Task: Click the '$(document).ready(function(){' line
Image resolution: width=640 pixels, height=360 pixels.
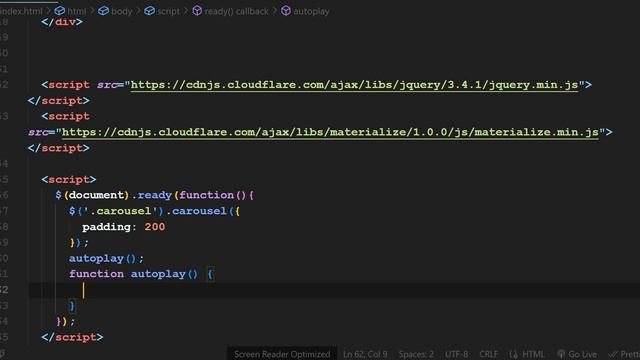Action: tap(155, 195)
